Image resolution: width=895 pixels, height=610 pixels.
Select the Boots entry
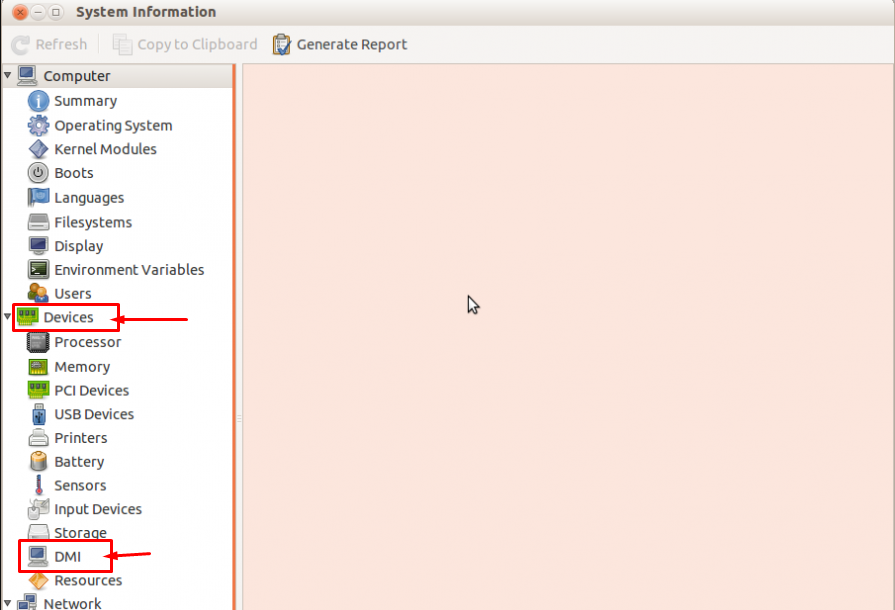tap(74, 173)
